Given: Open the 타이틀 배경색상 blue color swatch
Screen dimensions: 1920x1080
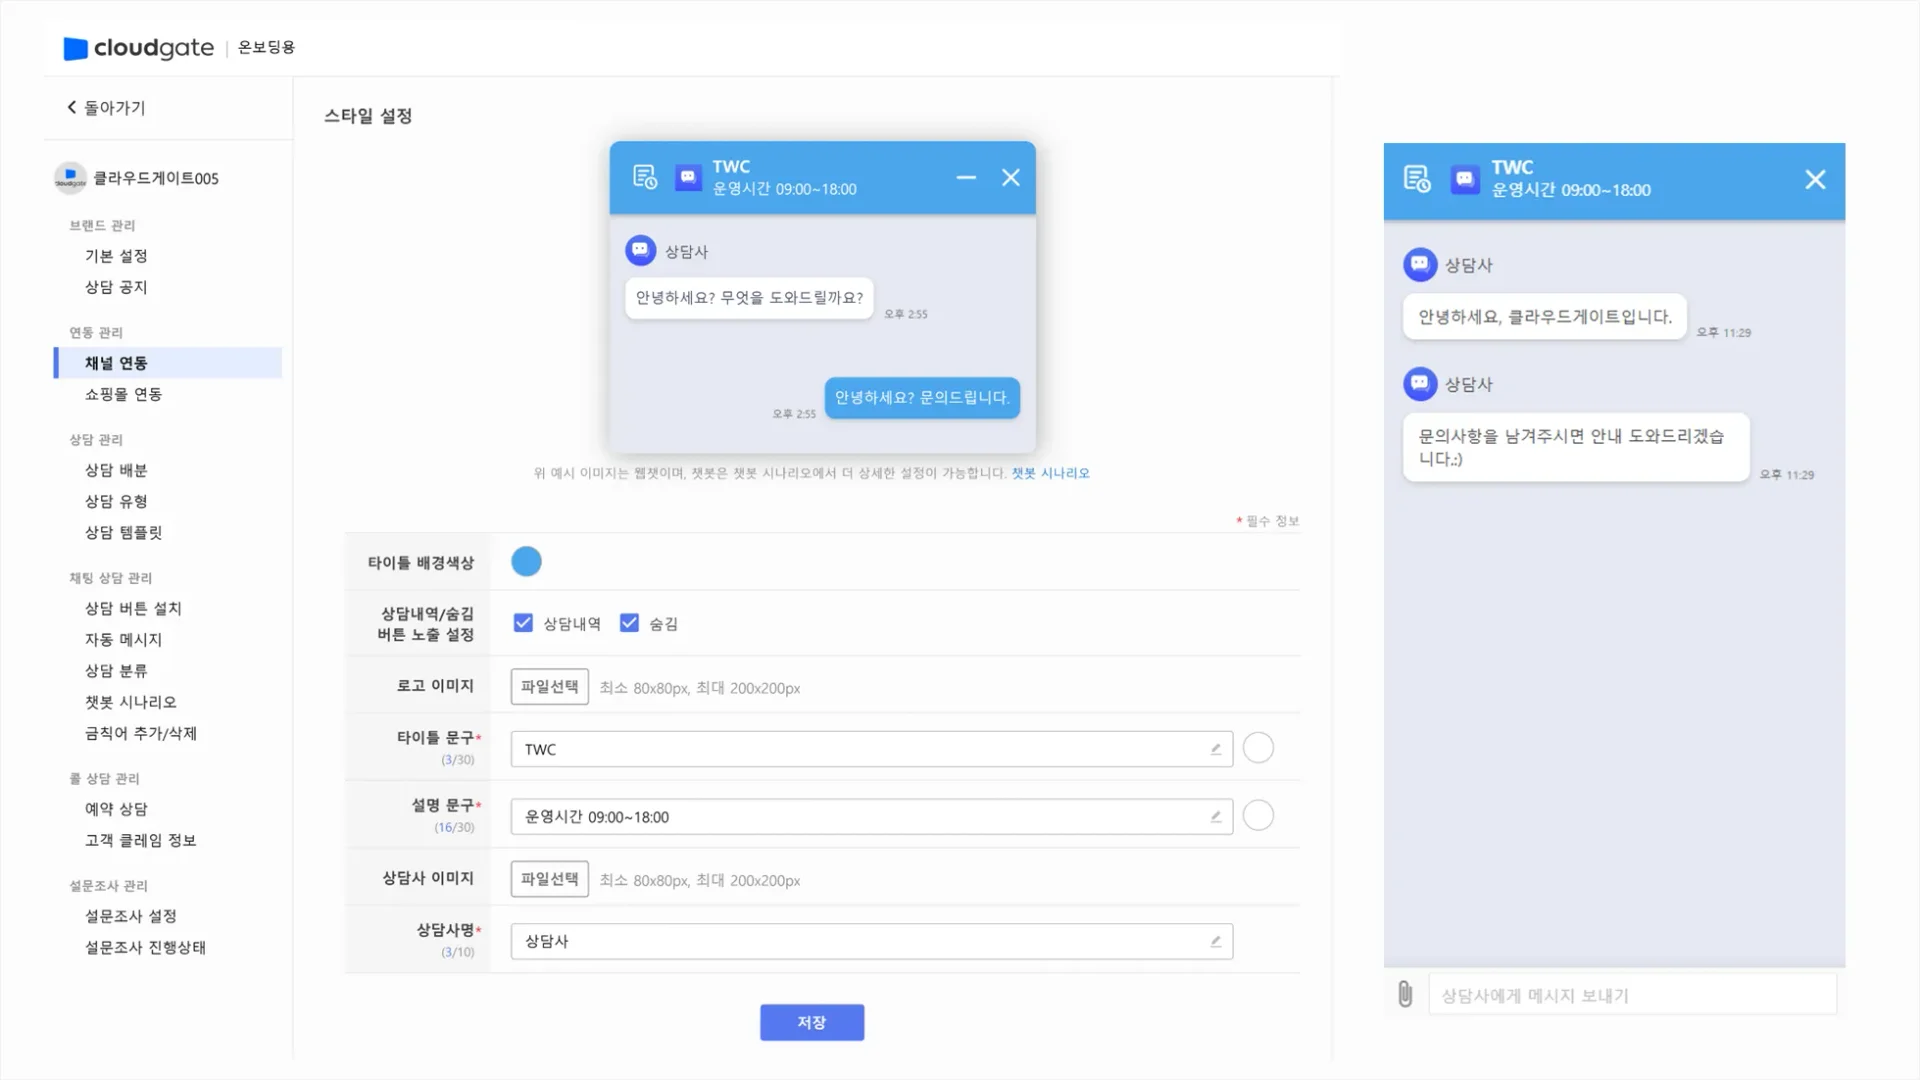Looking at the screenshot, I should click(526, 562).
